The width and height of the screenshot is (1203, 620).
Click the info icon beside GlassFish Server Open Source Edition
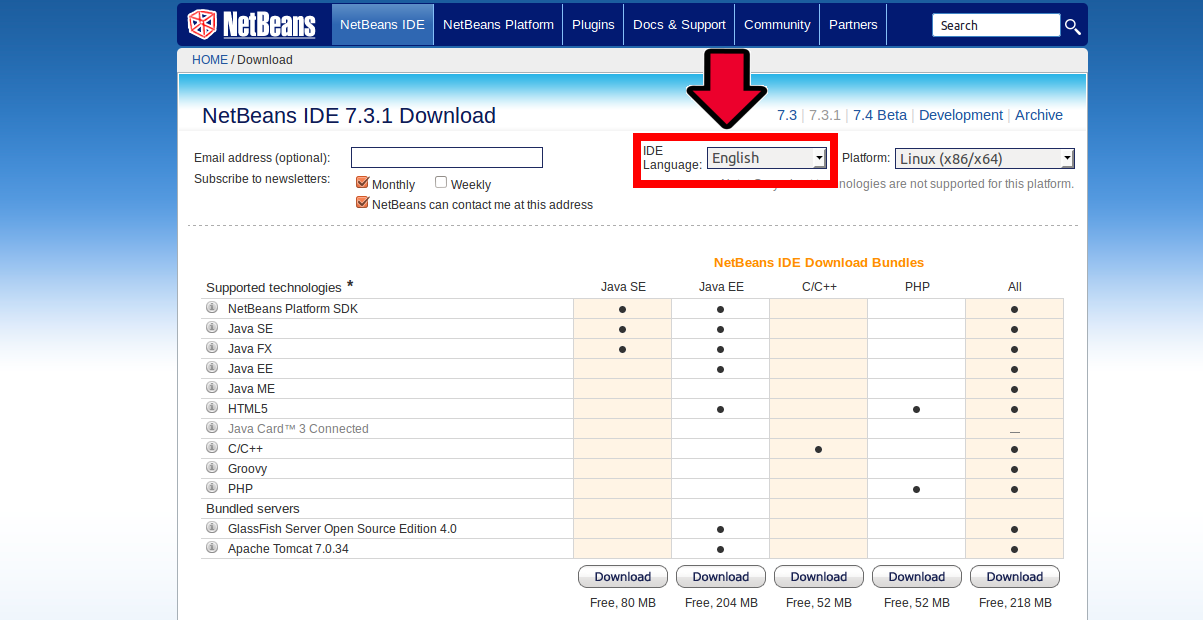point(211,528)
